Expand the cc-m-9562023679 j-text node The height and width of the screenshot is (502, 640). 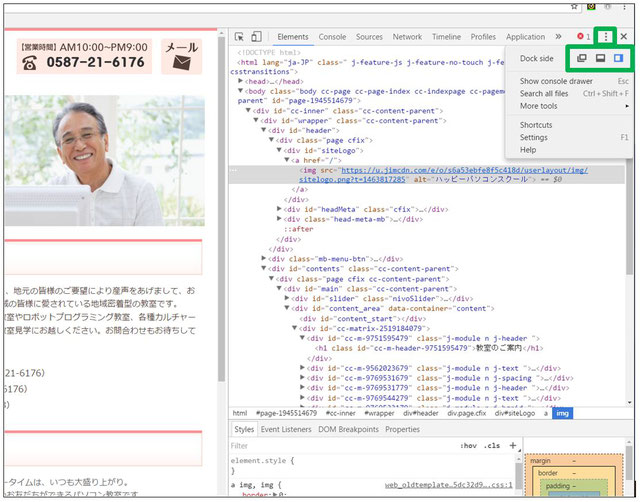(x=302, y=367)
